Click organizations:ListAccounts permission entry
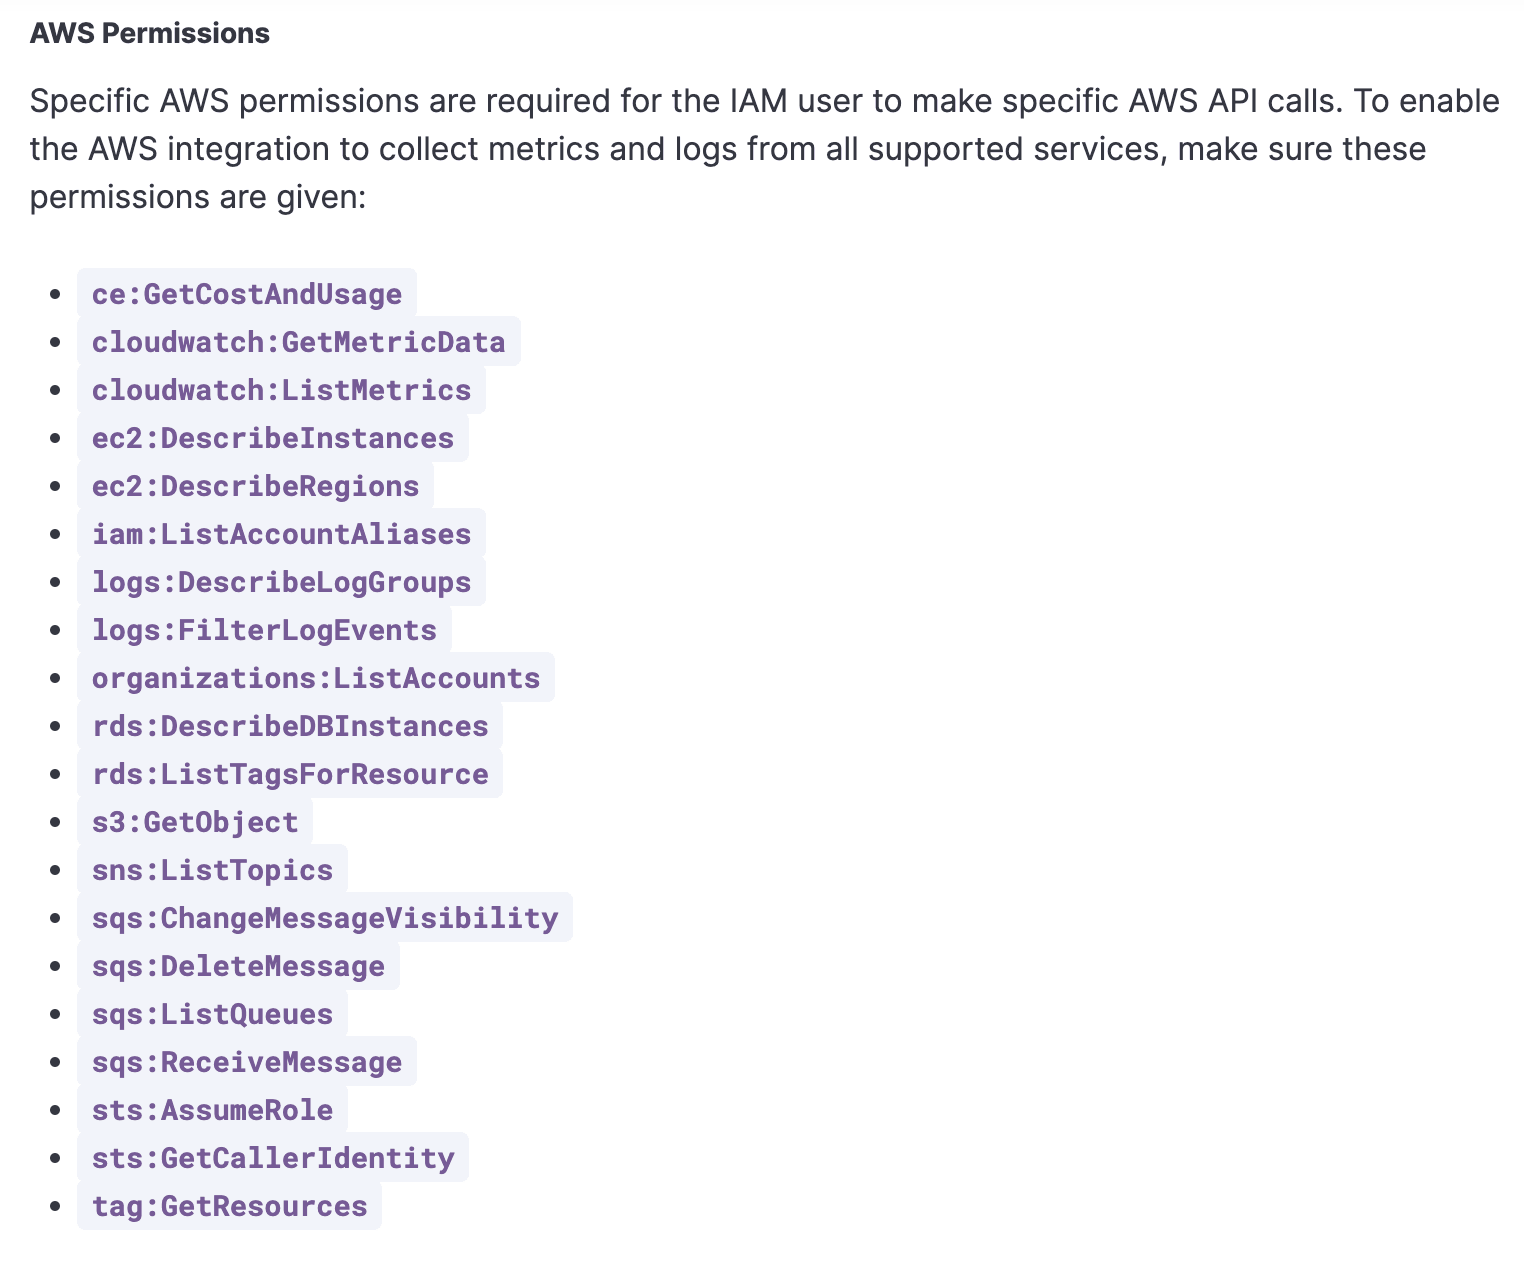 315,678
